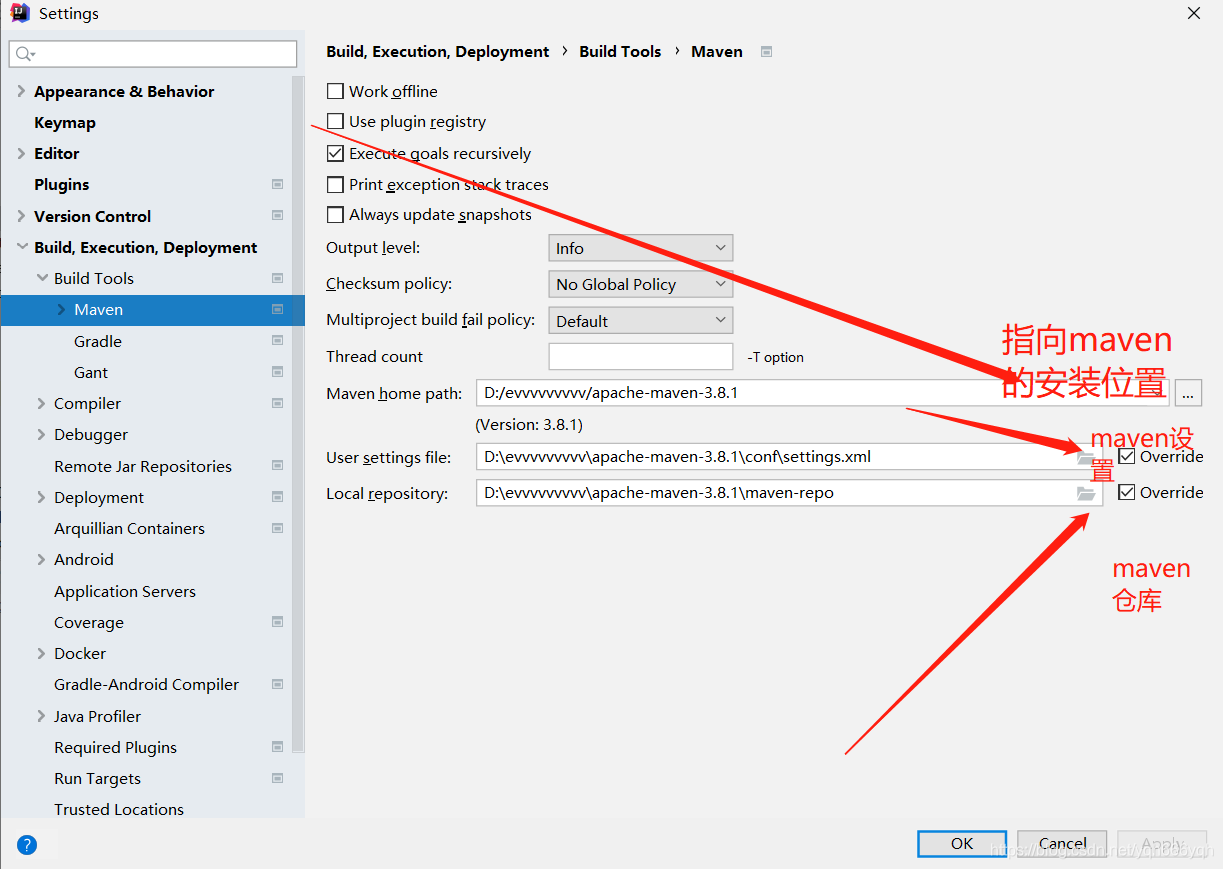
Task: Click project-level icon beside Compiler
Action: [277, 403]
